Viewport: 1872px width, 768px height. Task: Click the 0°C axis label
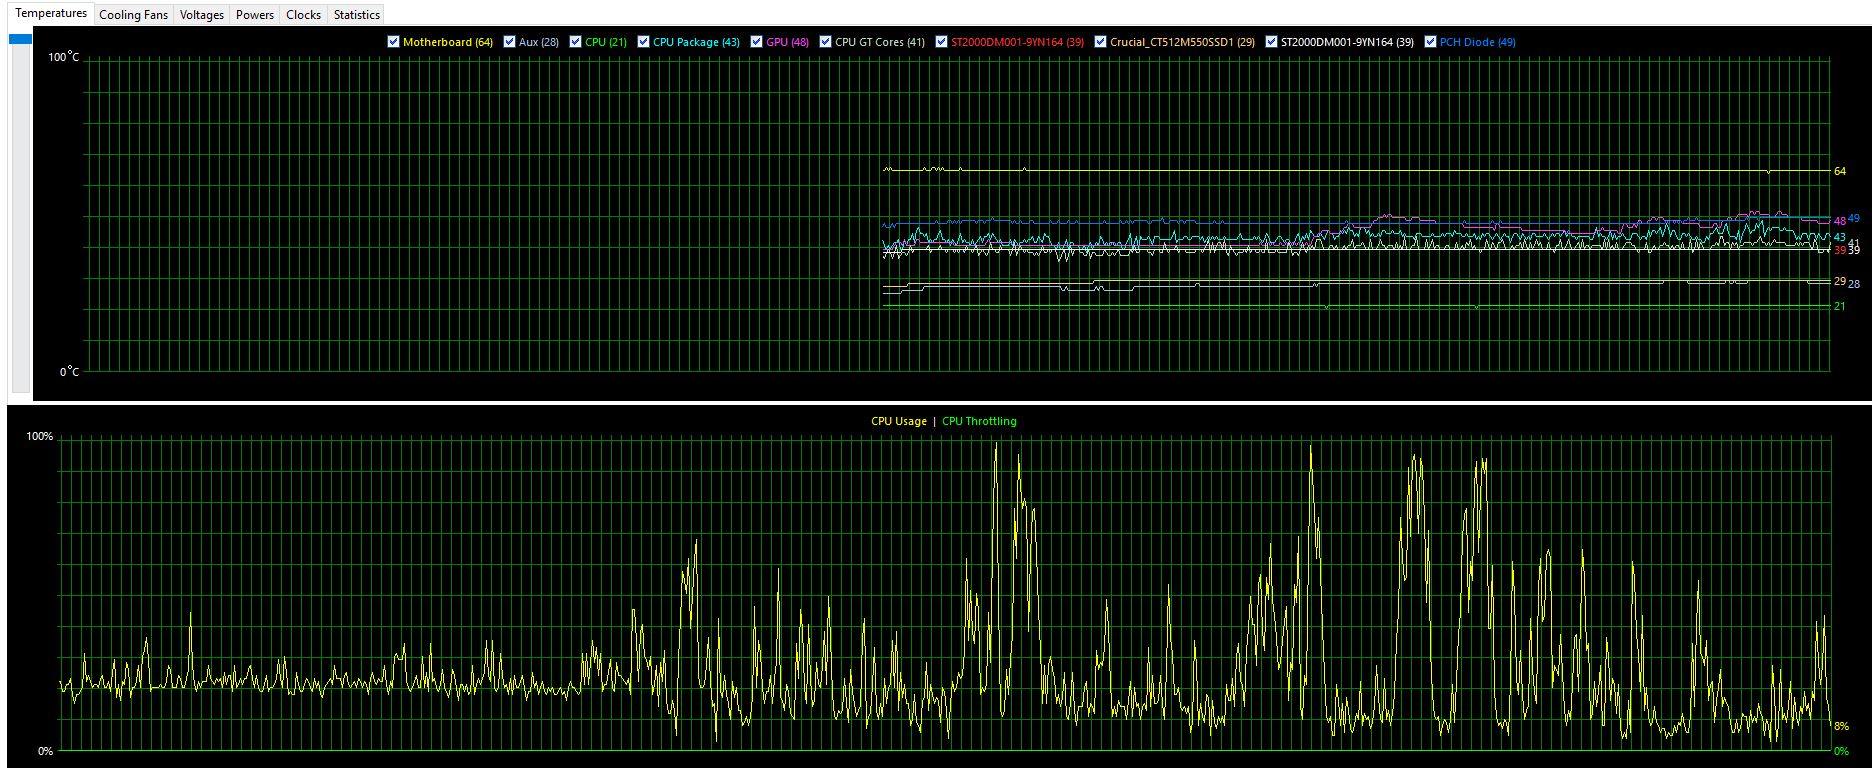click(x=69, y=372)
